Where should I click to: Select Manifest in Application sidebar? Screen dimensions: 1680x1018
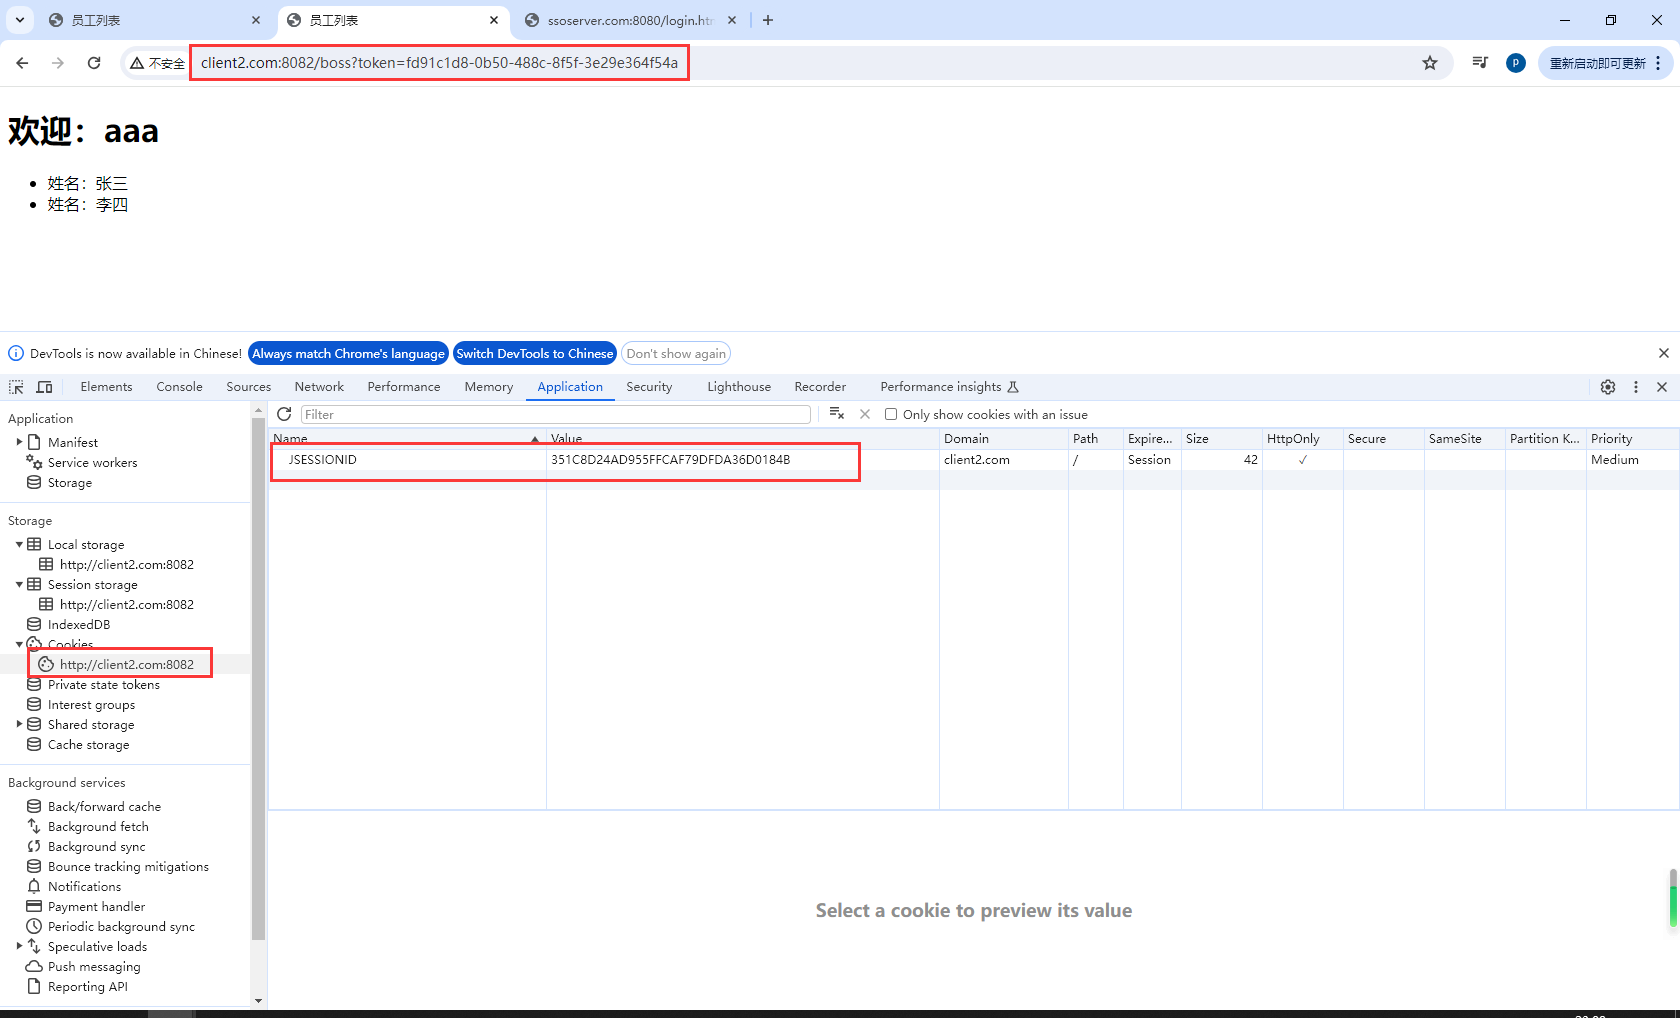(73, 442)
